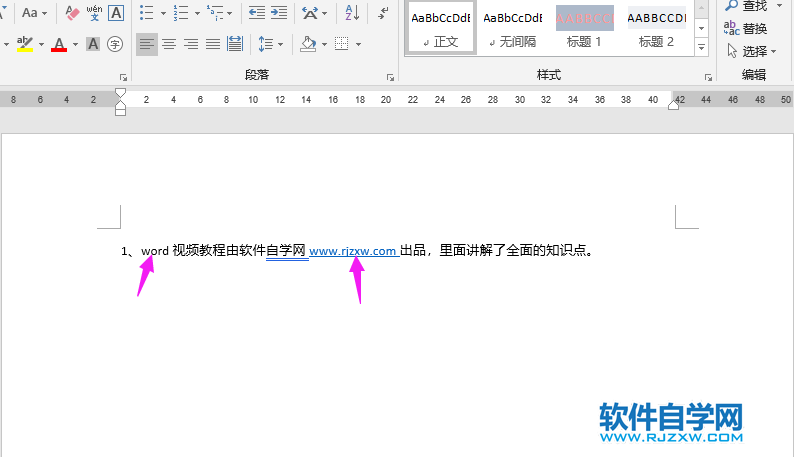Toggle character shading (gray A) icon
This screenshot has height=457, width=794.
pos(93,44)
